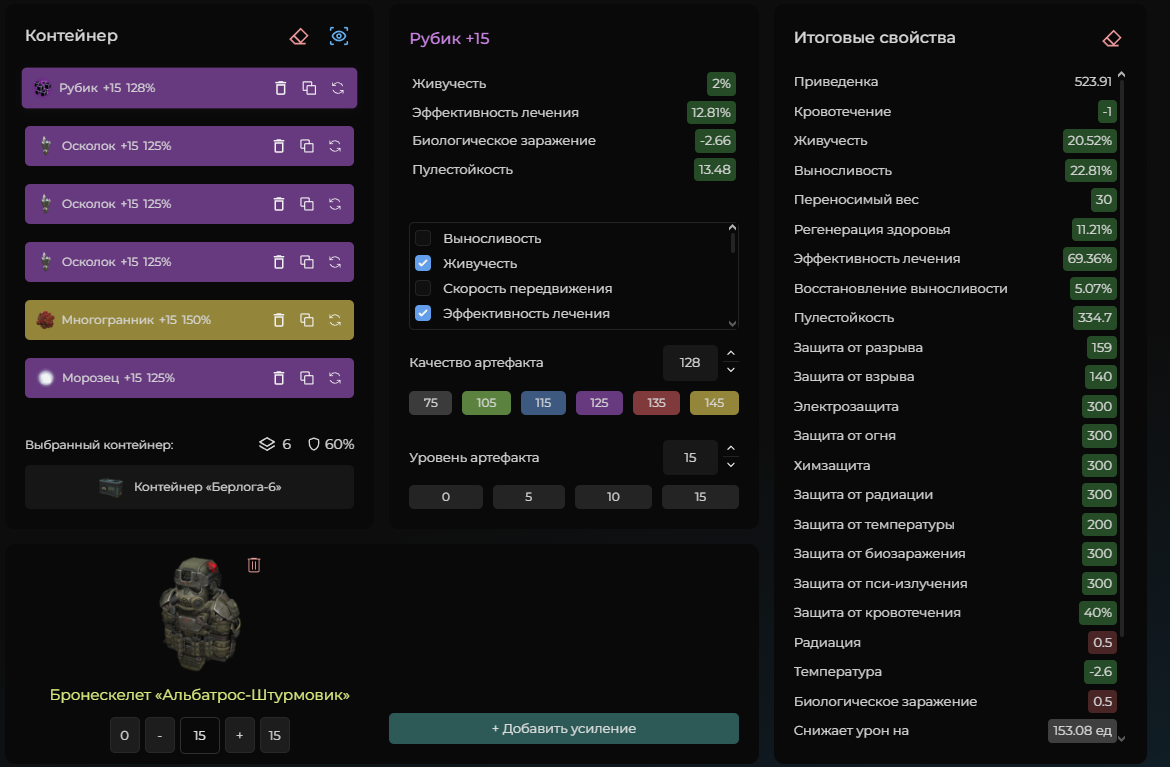The image size is (1170, 767).
Task: Delete the Рубик +15 artifact with trash icon
Action: (281, 88)
